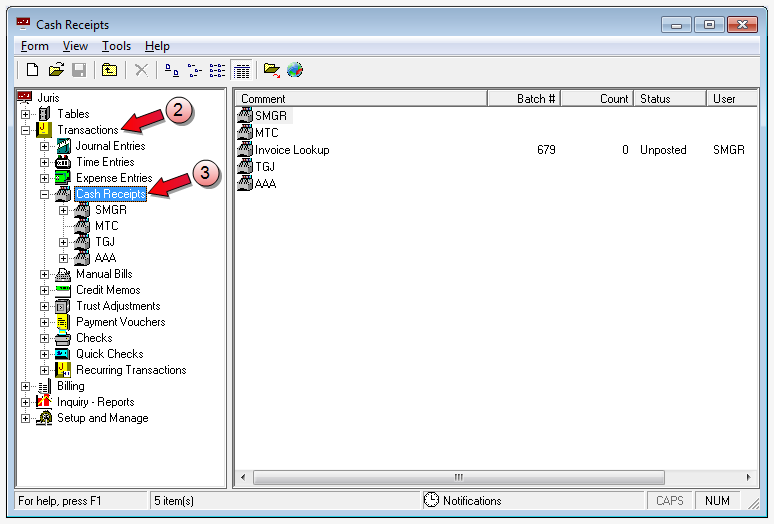
Task: Open the Form menu
Action: coord(35,46)
